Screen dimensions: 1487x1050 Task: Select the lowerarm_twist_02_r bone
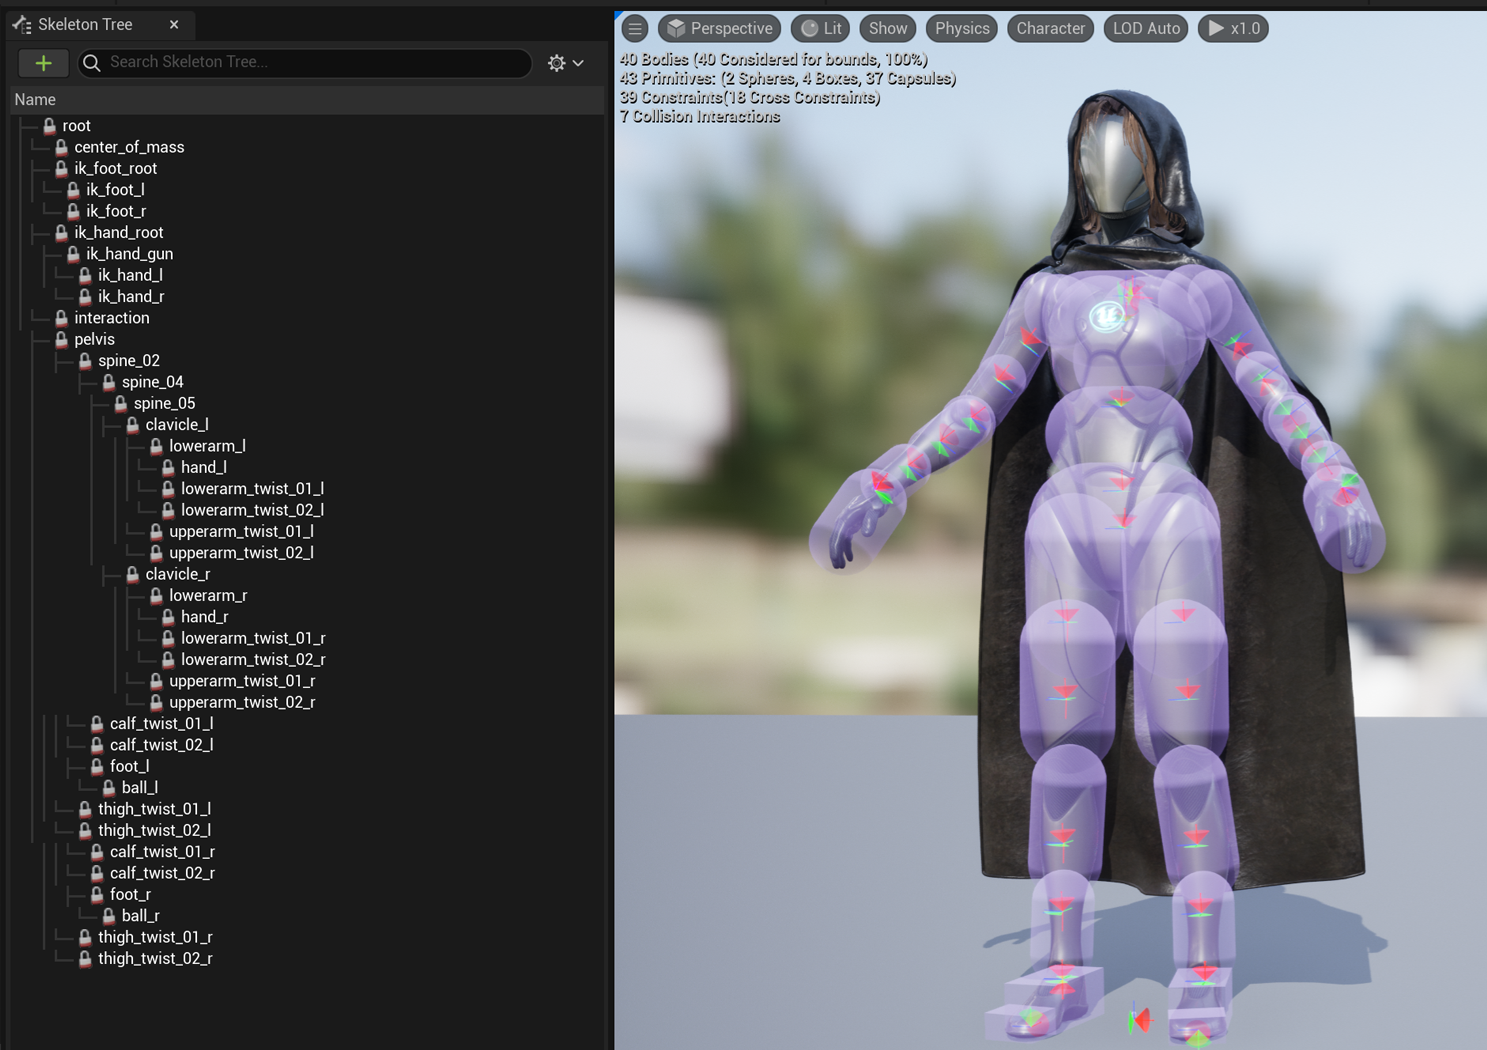pos(253,660)
